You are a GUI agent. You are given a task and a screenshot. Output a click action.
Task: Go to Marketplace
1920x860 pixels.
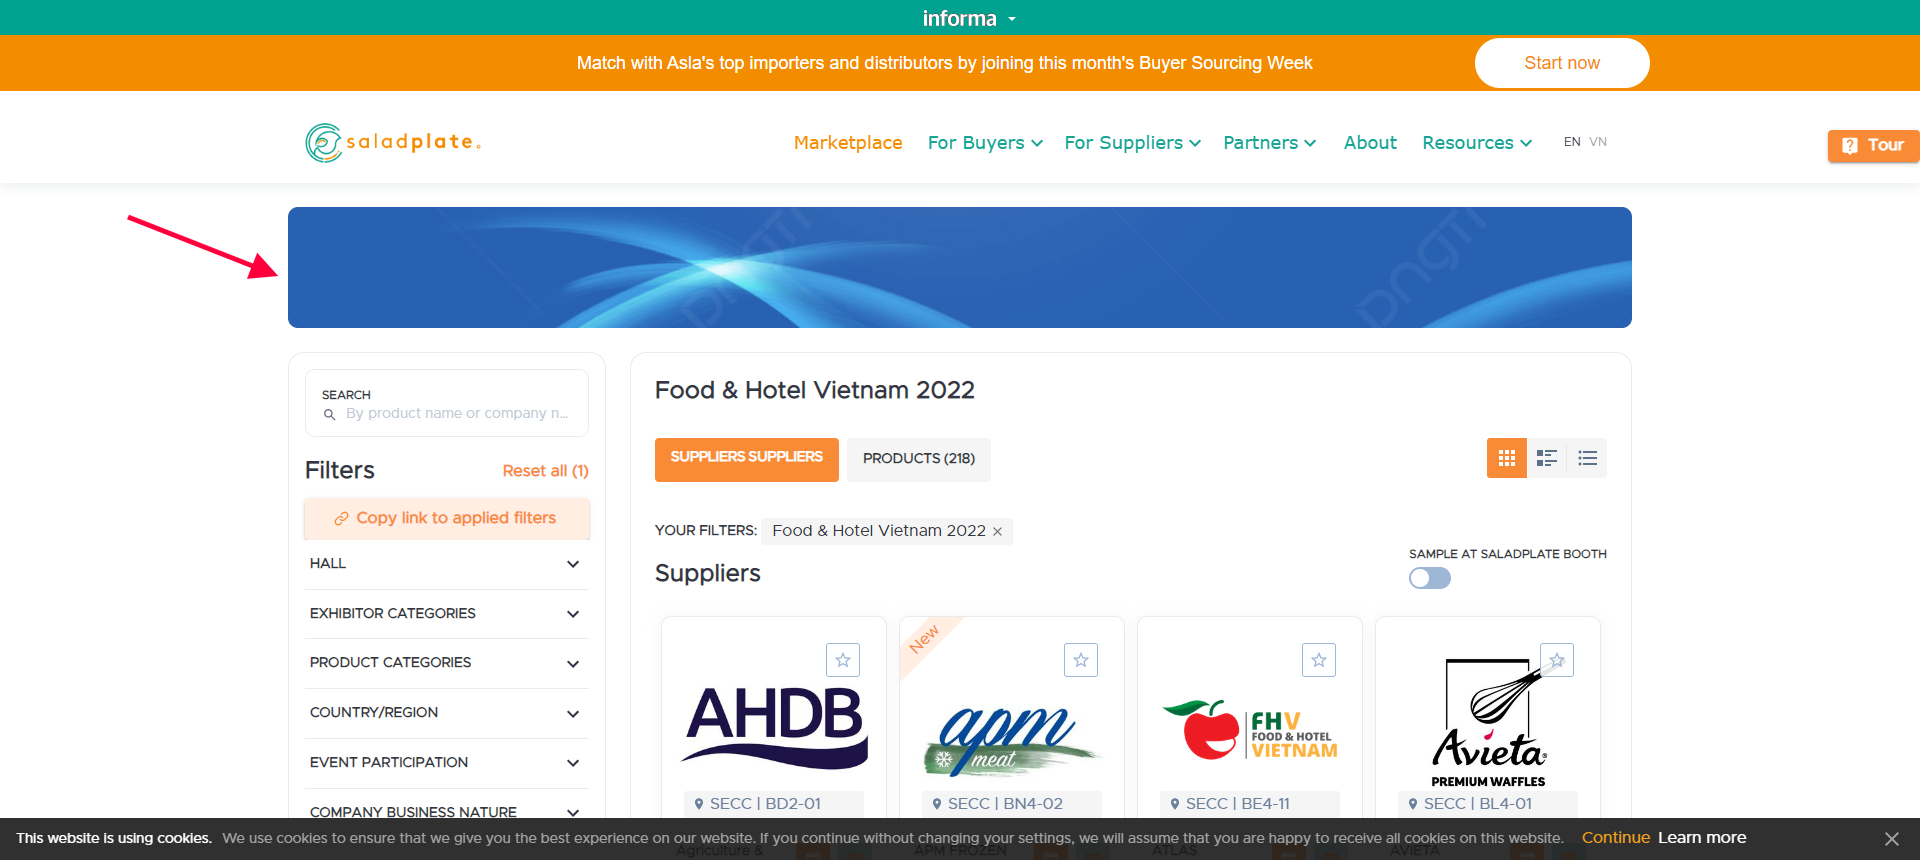(x=848, y=143)
